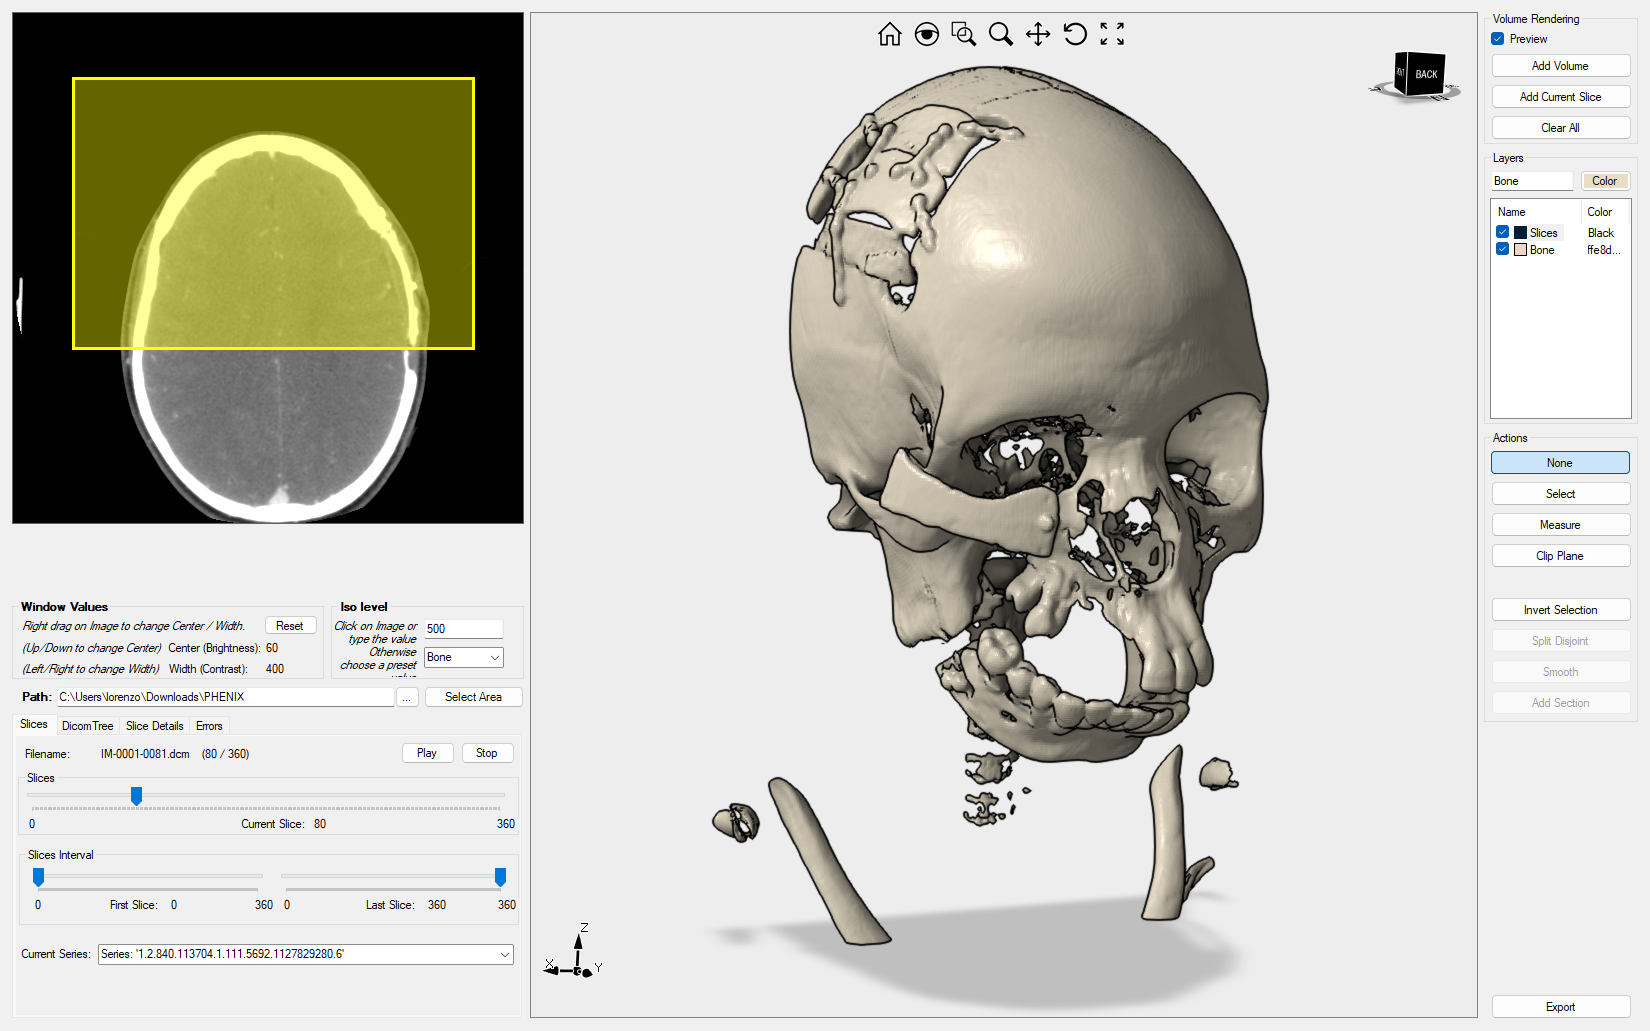
Task: Click the Add Current Slice button
Action: point(1560,96)
